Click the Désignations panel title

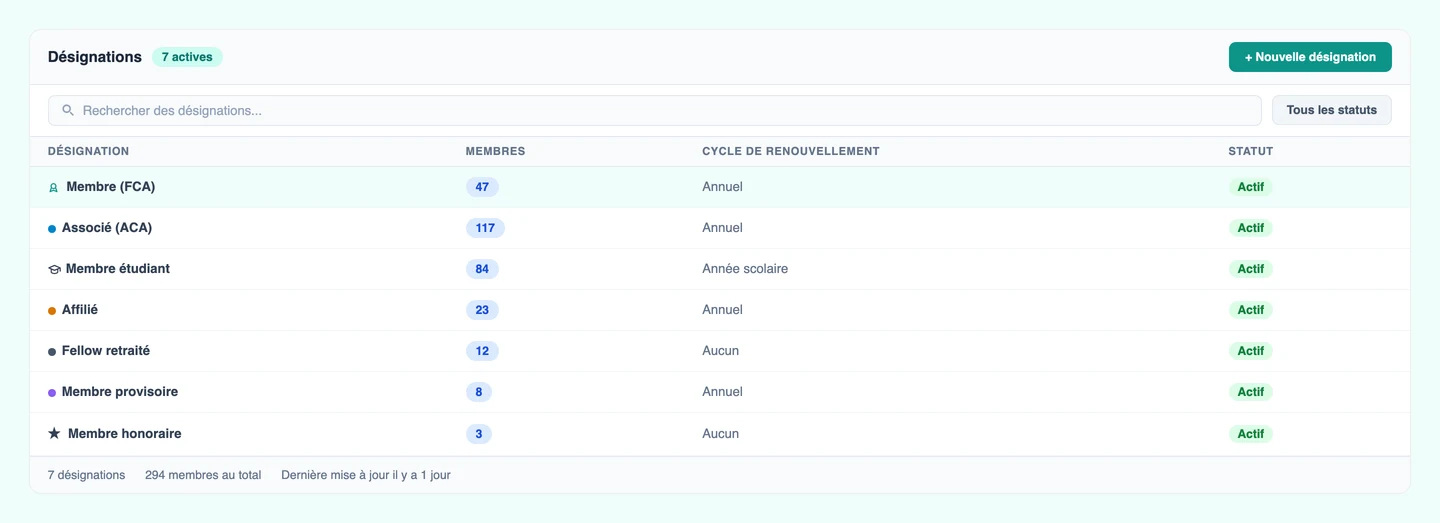pos(95,57)
